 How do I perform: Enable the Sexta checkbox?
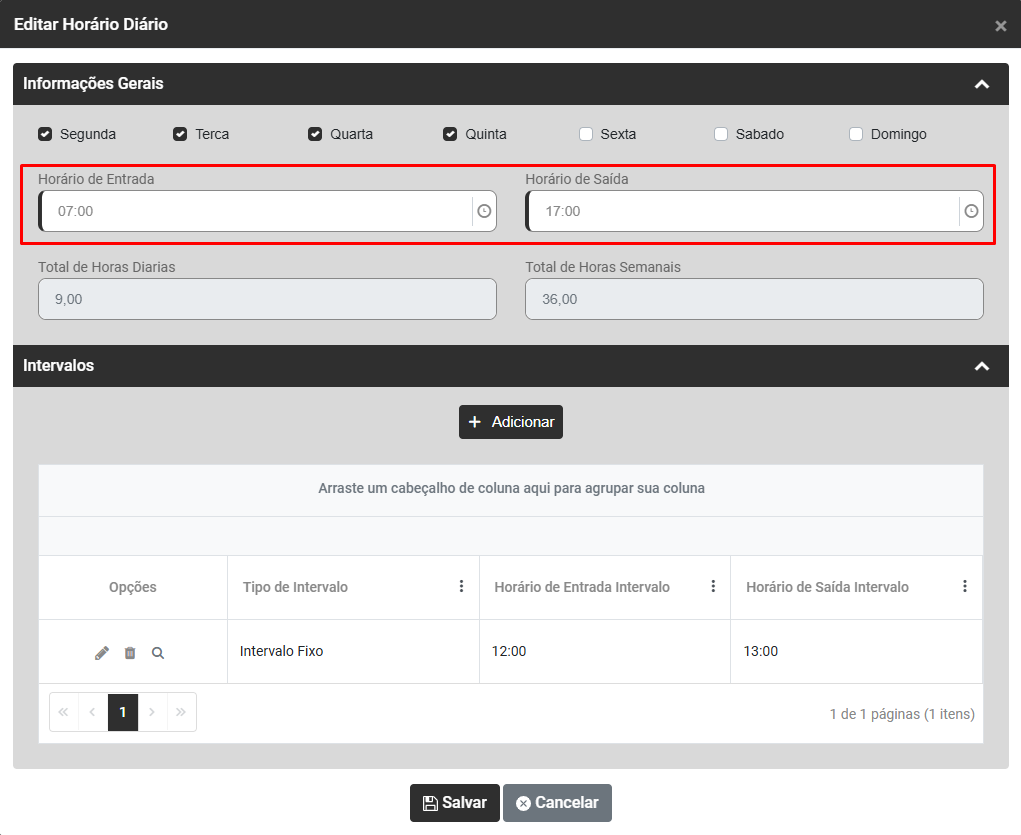586,134
